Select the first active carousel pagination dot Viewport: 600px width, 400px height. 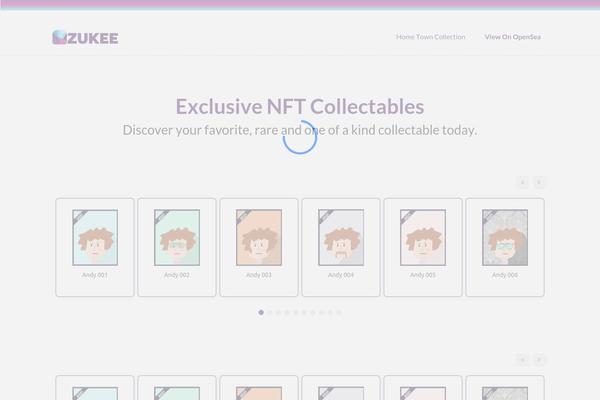click(x=261, y=312)
